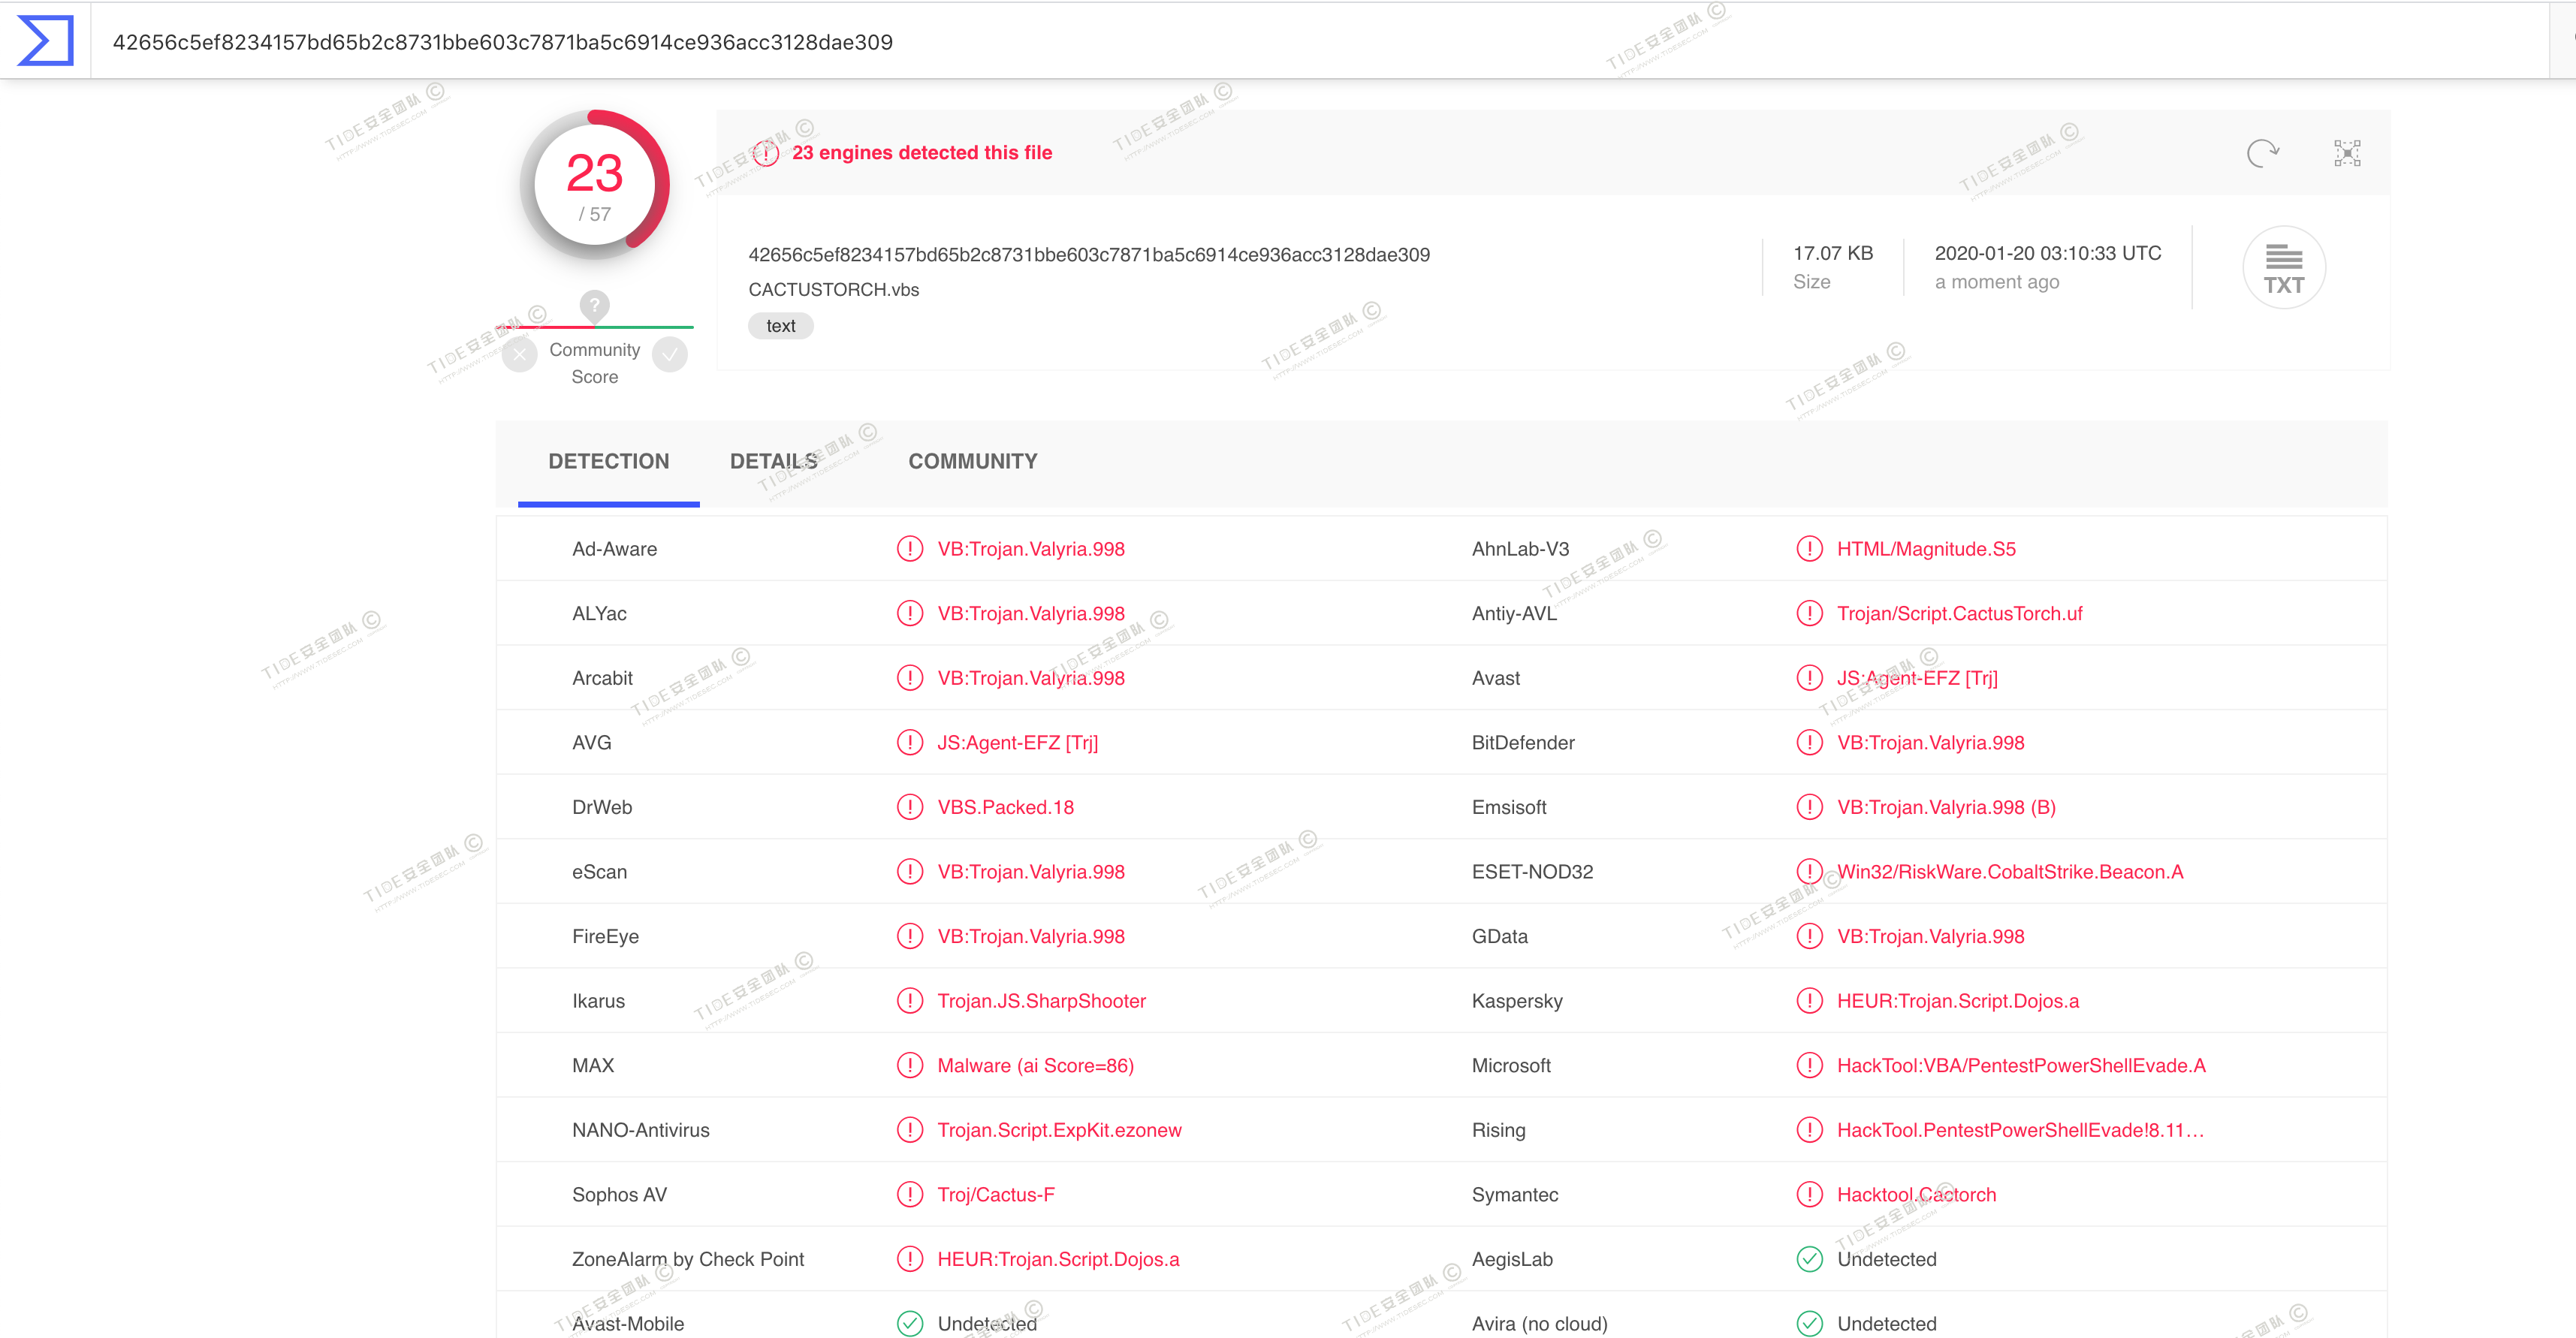Viewport: 2576px width, 1338px height.
Task: Vote harmless with the check community button
Action: coord(670,355)
